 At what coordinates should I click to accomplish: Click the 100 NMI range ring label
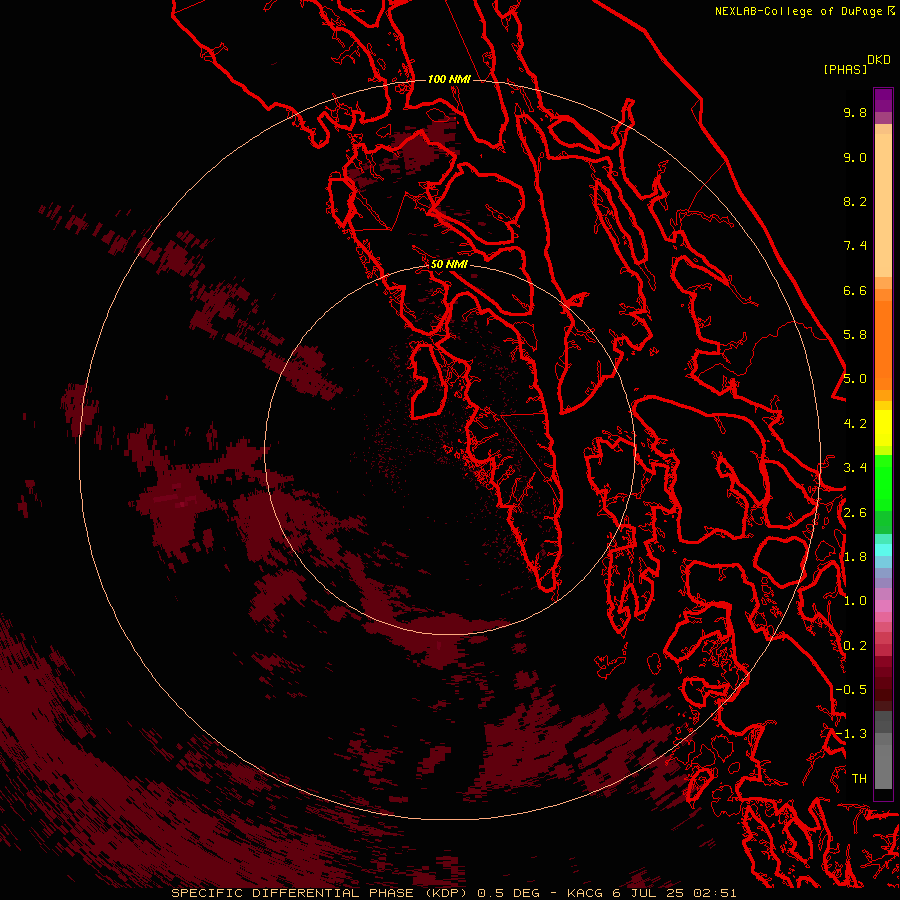[449, 79]
